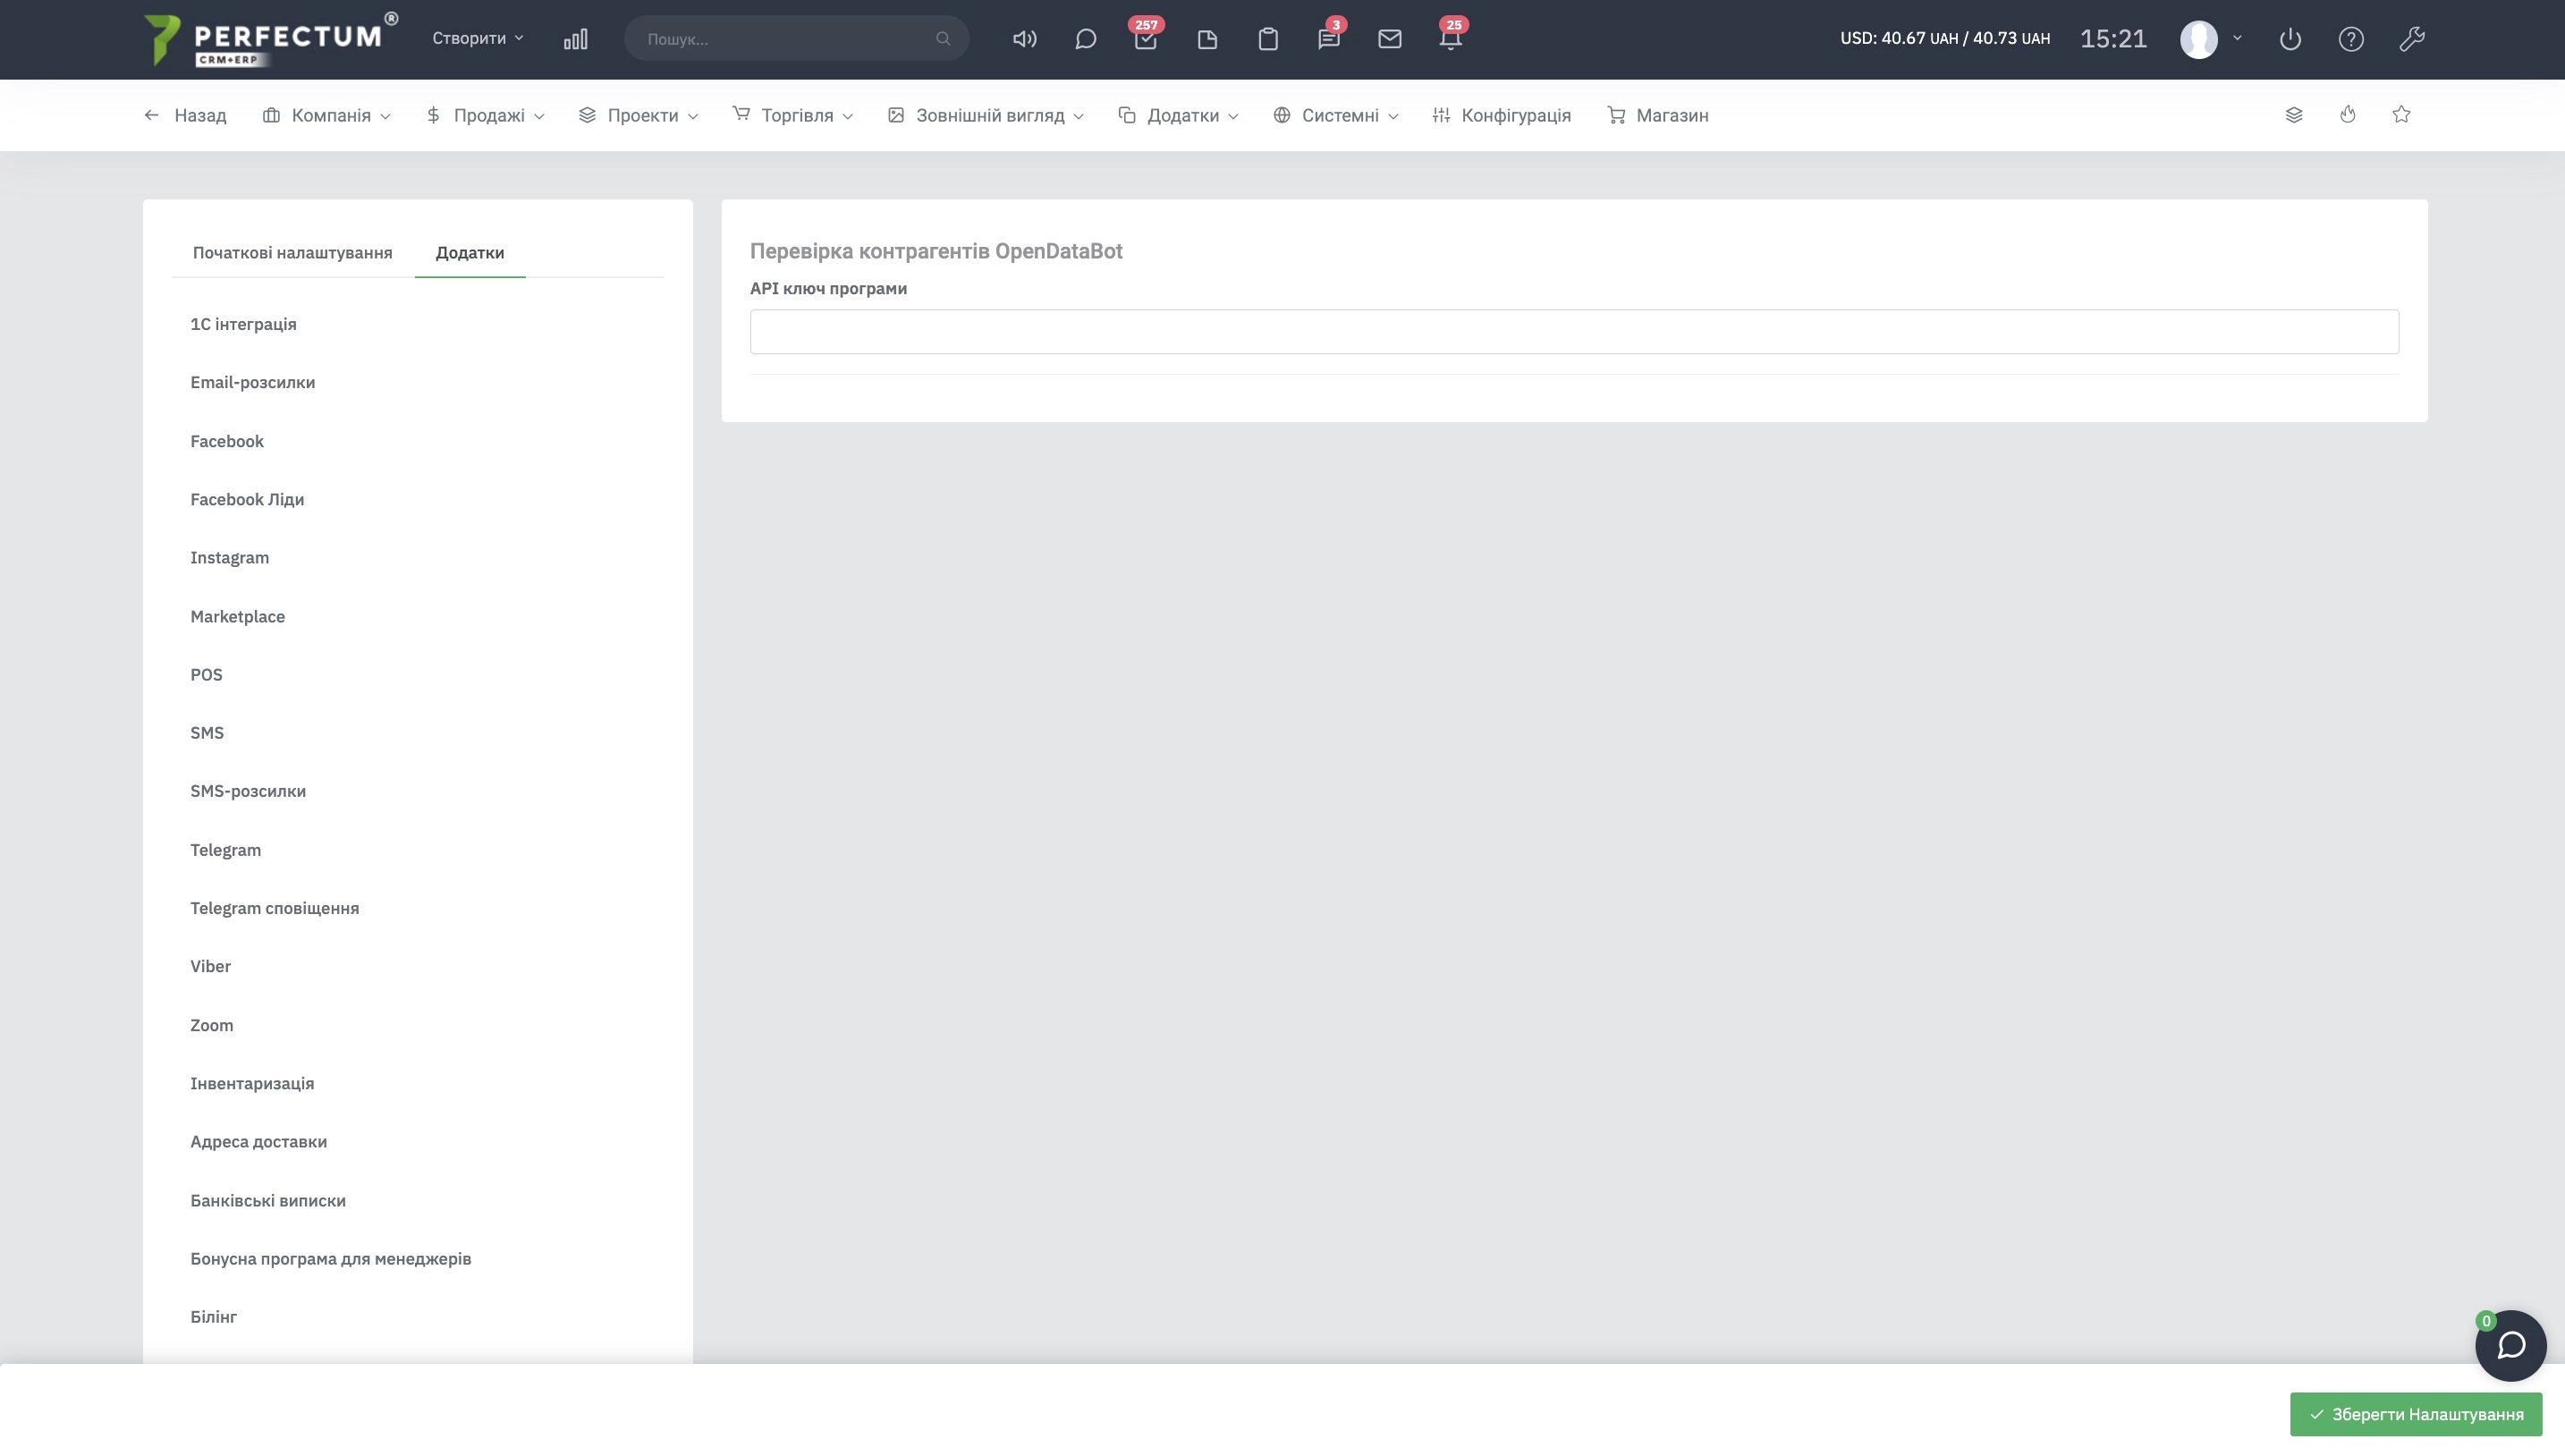Open SMS-розсилки settings item
The width and height of the screenshot is (2565, 1456).
click(248, 791)
